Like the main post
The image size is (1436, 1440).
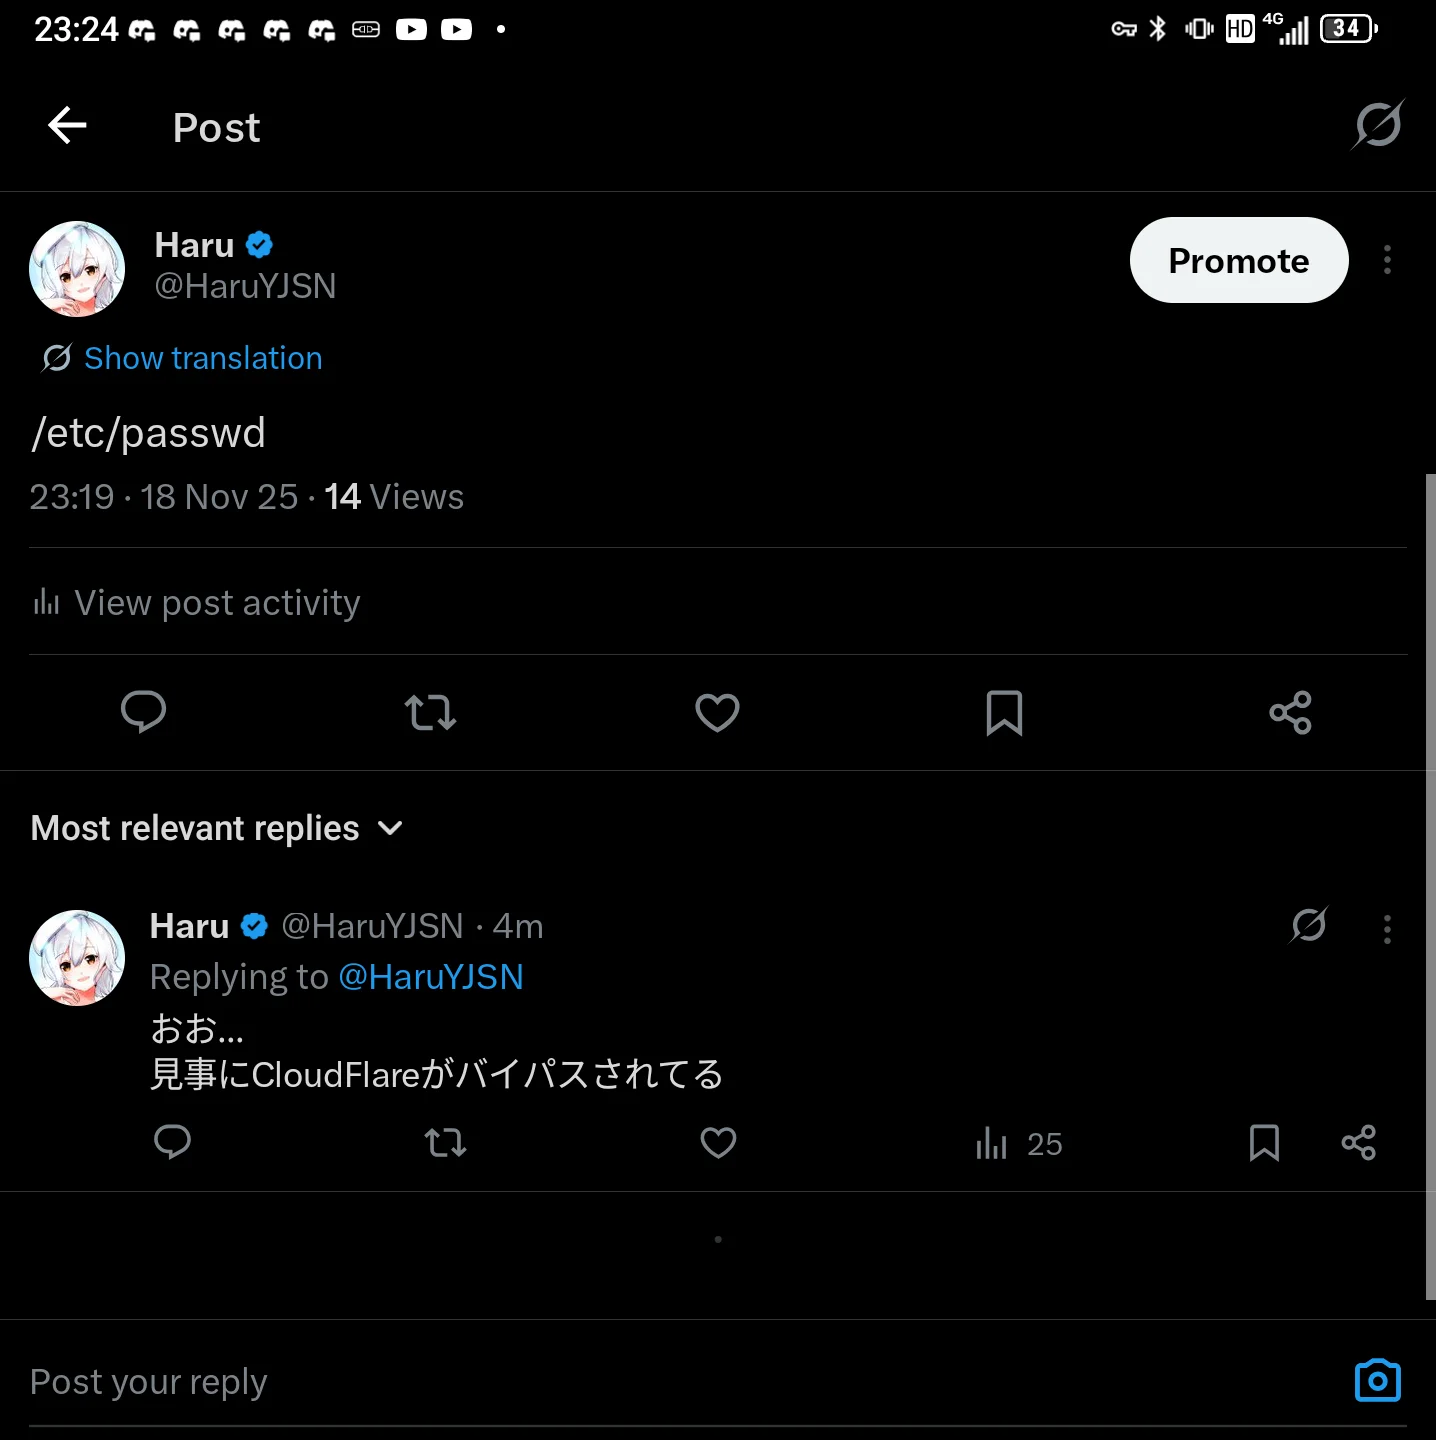tap(717, 712)
